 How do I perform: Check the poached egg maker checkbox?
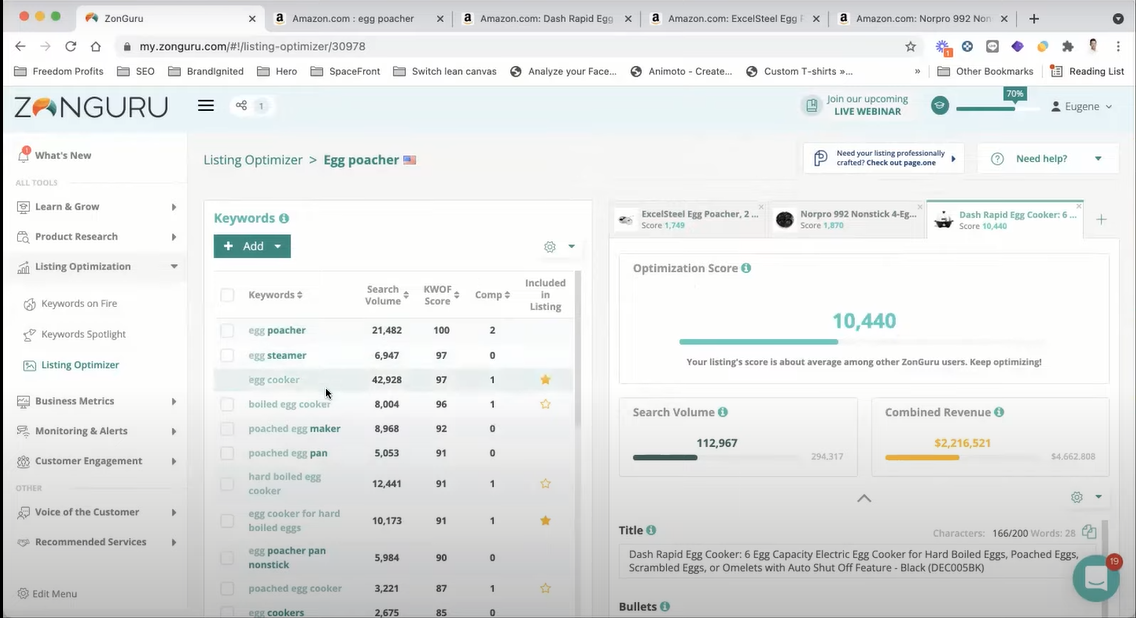(x=227, y=429)
